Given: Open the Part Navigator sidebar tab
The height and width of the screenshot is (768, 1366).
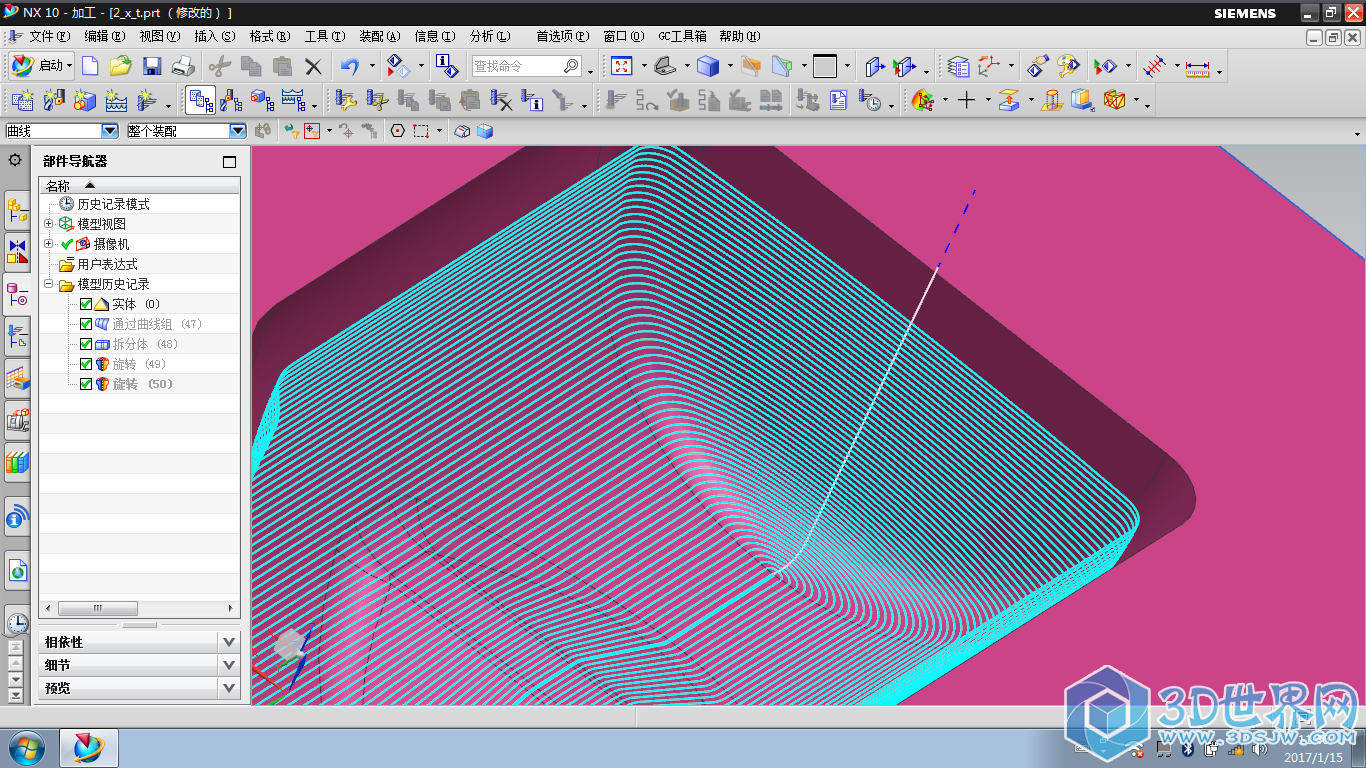Looking at the screenshot, I should [17, 294].
